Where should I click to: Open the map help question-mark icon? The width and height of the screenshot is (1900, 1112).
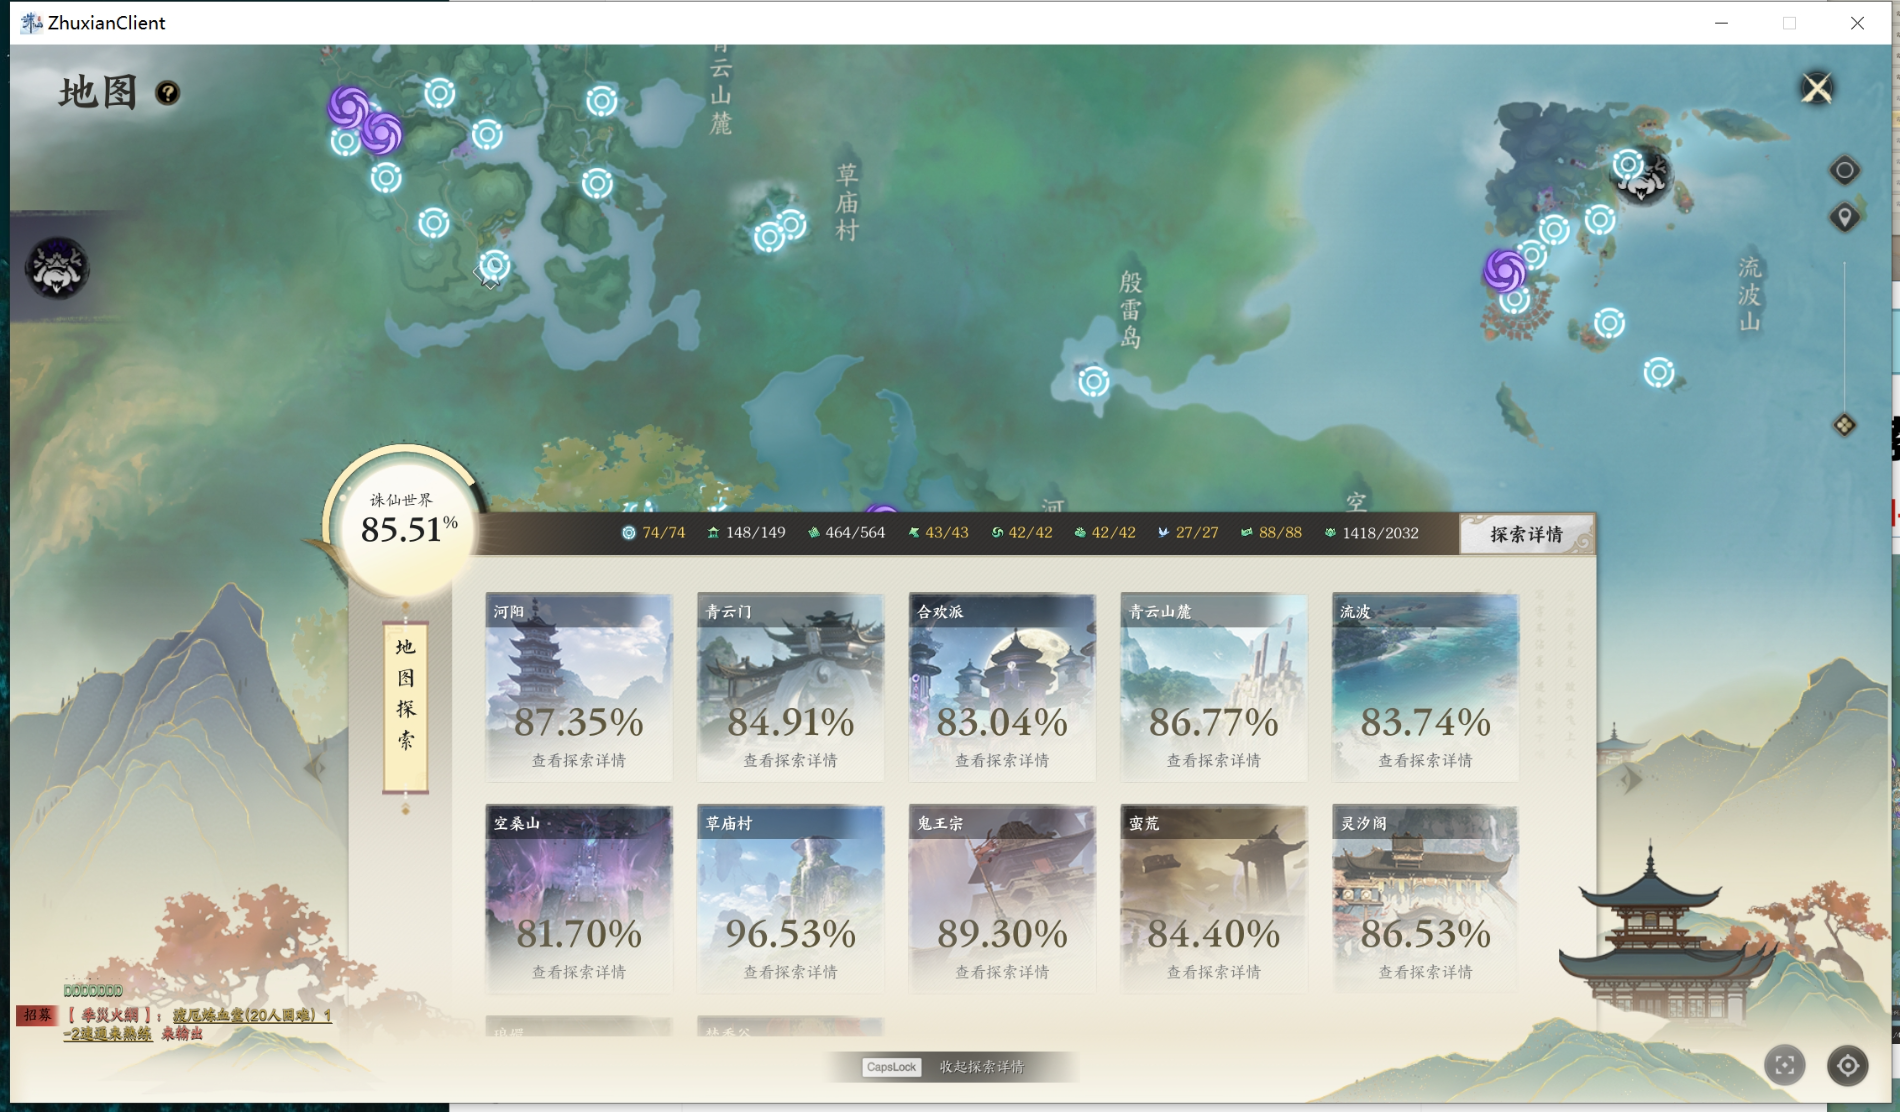pyautogui.click(x=168, y=93)
